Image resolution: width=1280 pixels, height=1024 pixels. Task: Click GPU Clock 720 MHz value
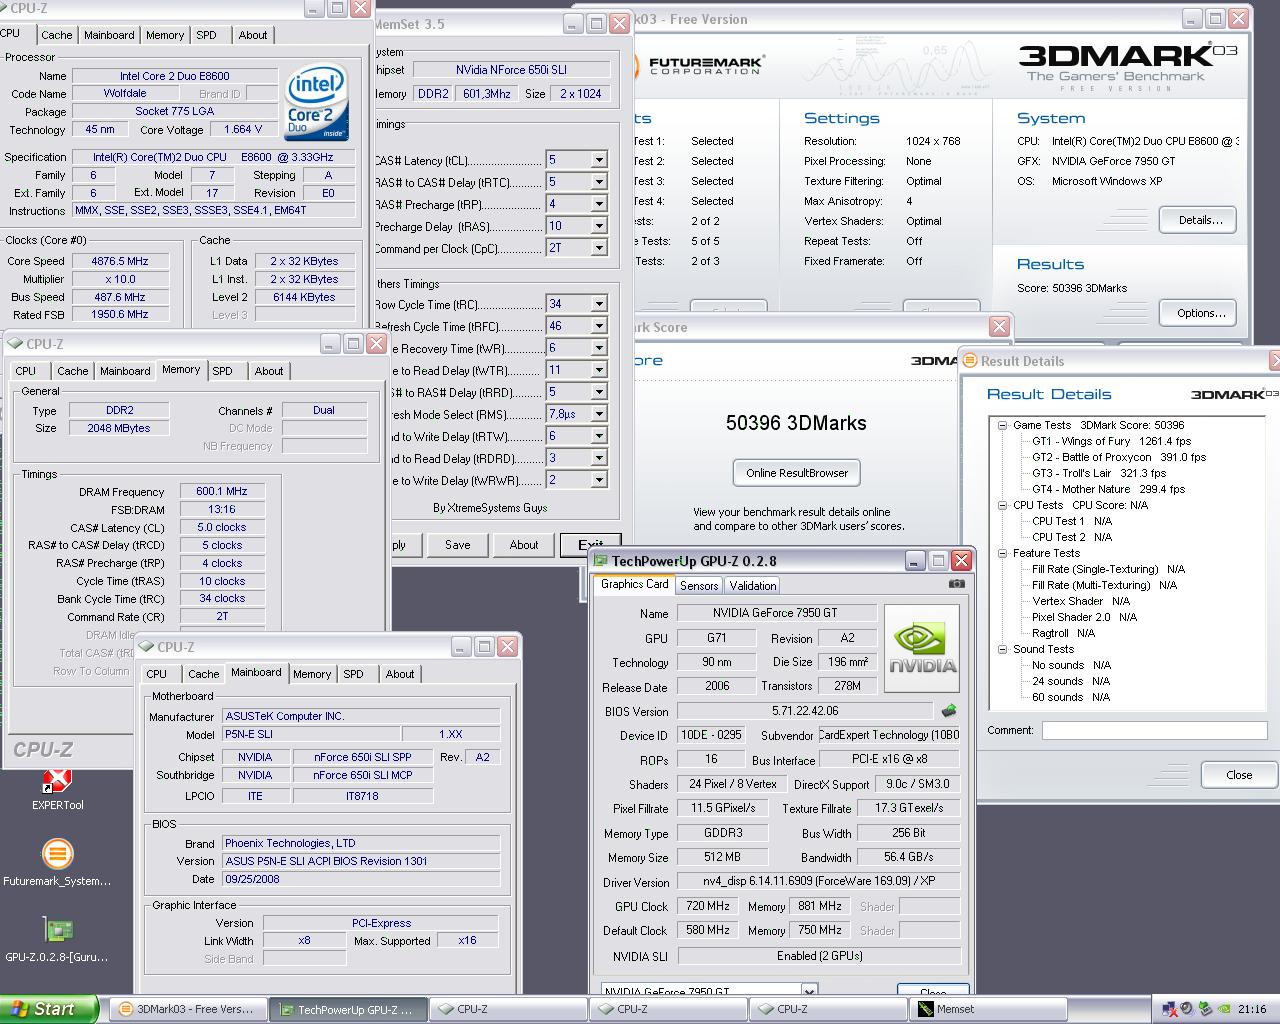[x=708, y=906]
